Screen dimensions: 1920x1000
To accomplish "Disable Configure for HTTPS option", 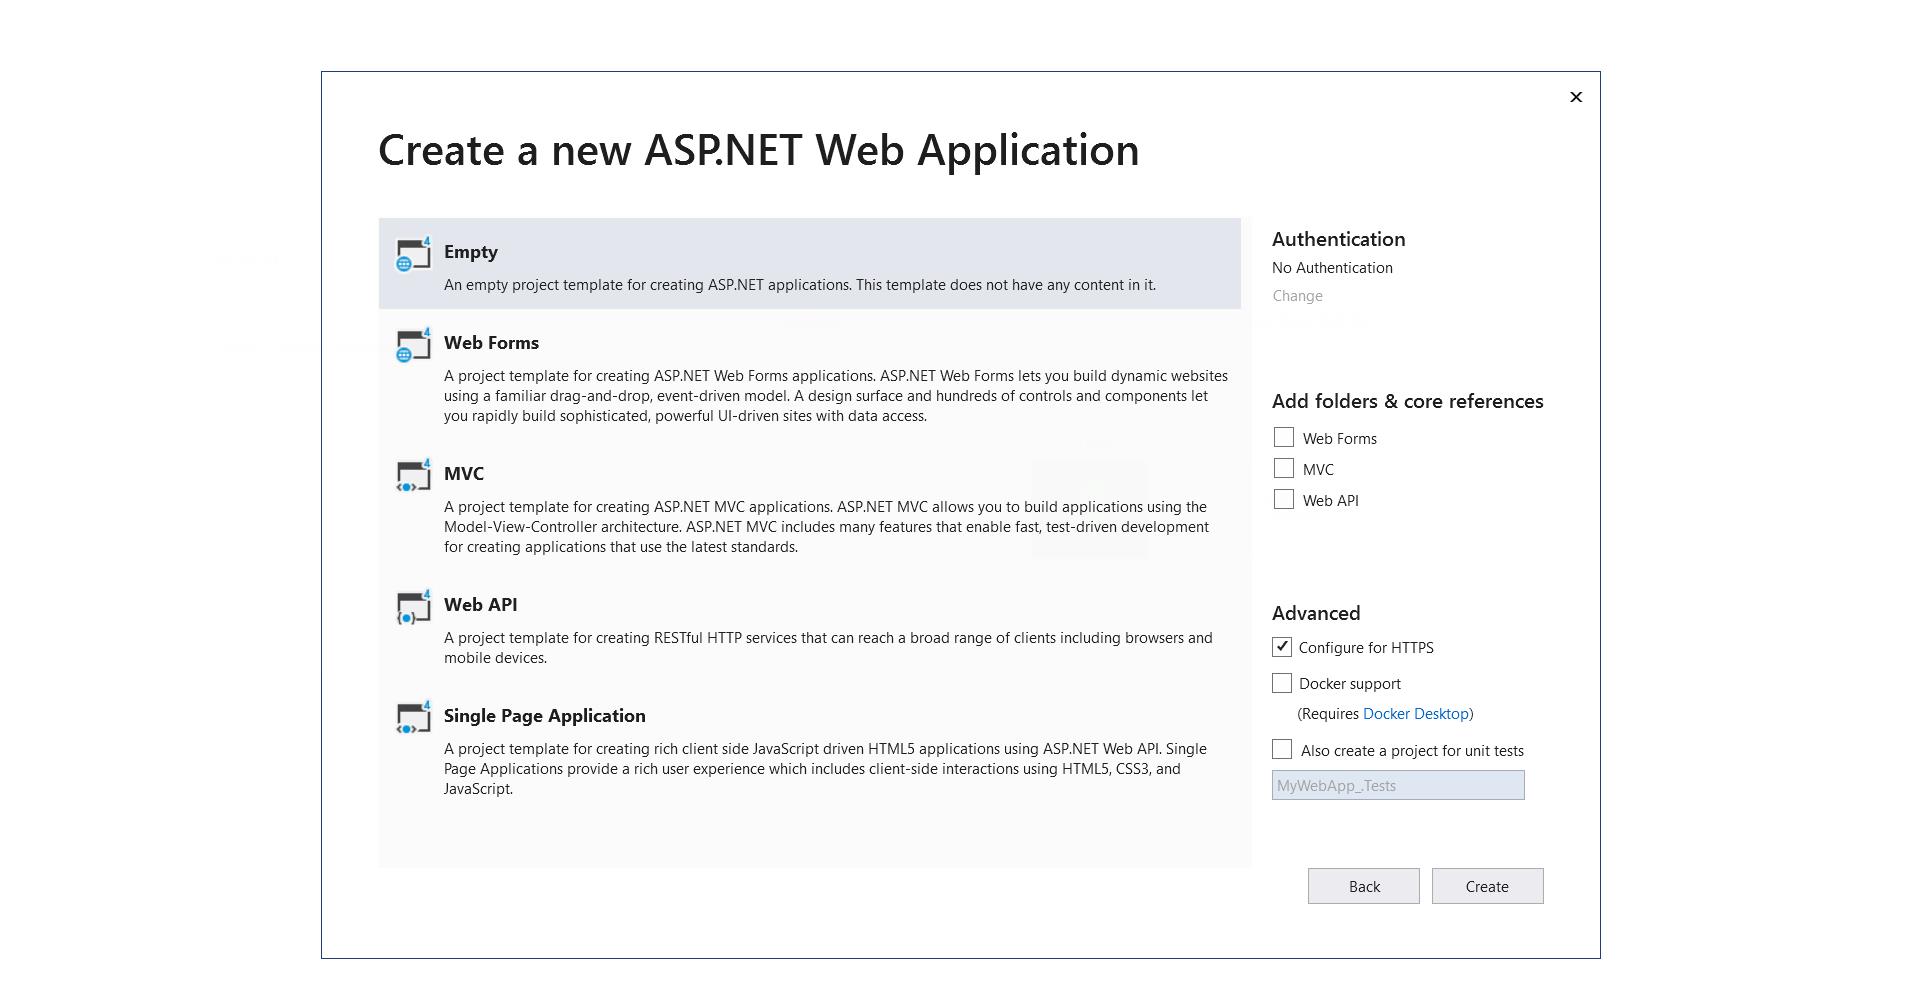I will click(1282, 647).
